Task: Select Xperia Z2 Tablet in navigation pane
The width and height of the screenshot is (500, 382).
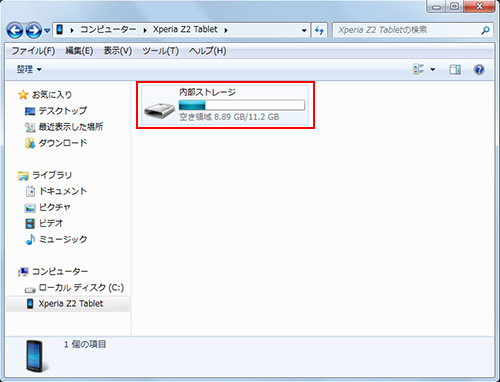Action: (71, 304)
